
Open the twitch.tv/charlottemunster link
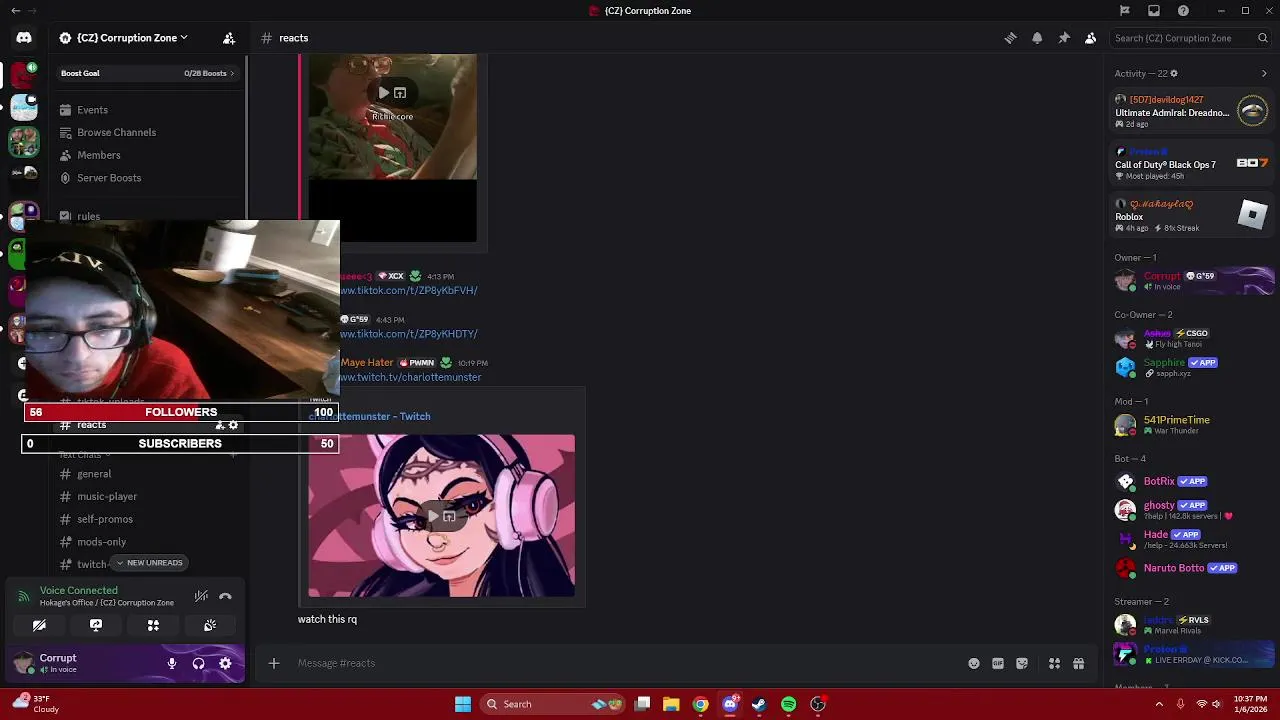click(x=410, y=377)
